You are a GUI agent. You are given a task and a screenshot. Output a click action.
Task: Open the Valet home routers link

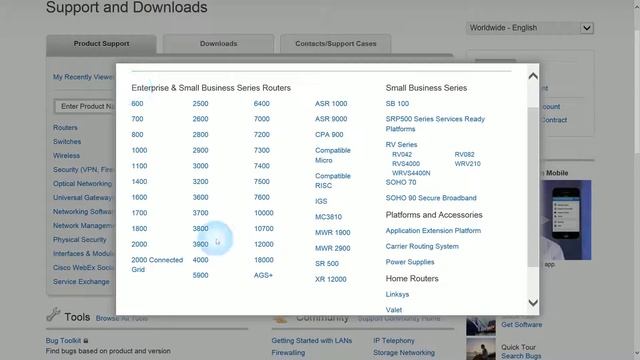pos(393,310)
